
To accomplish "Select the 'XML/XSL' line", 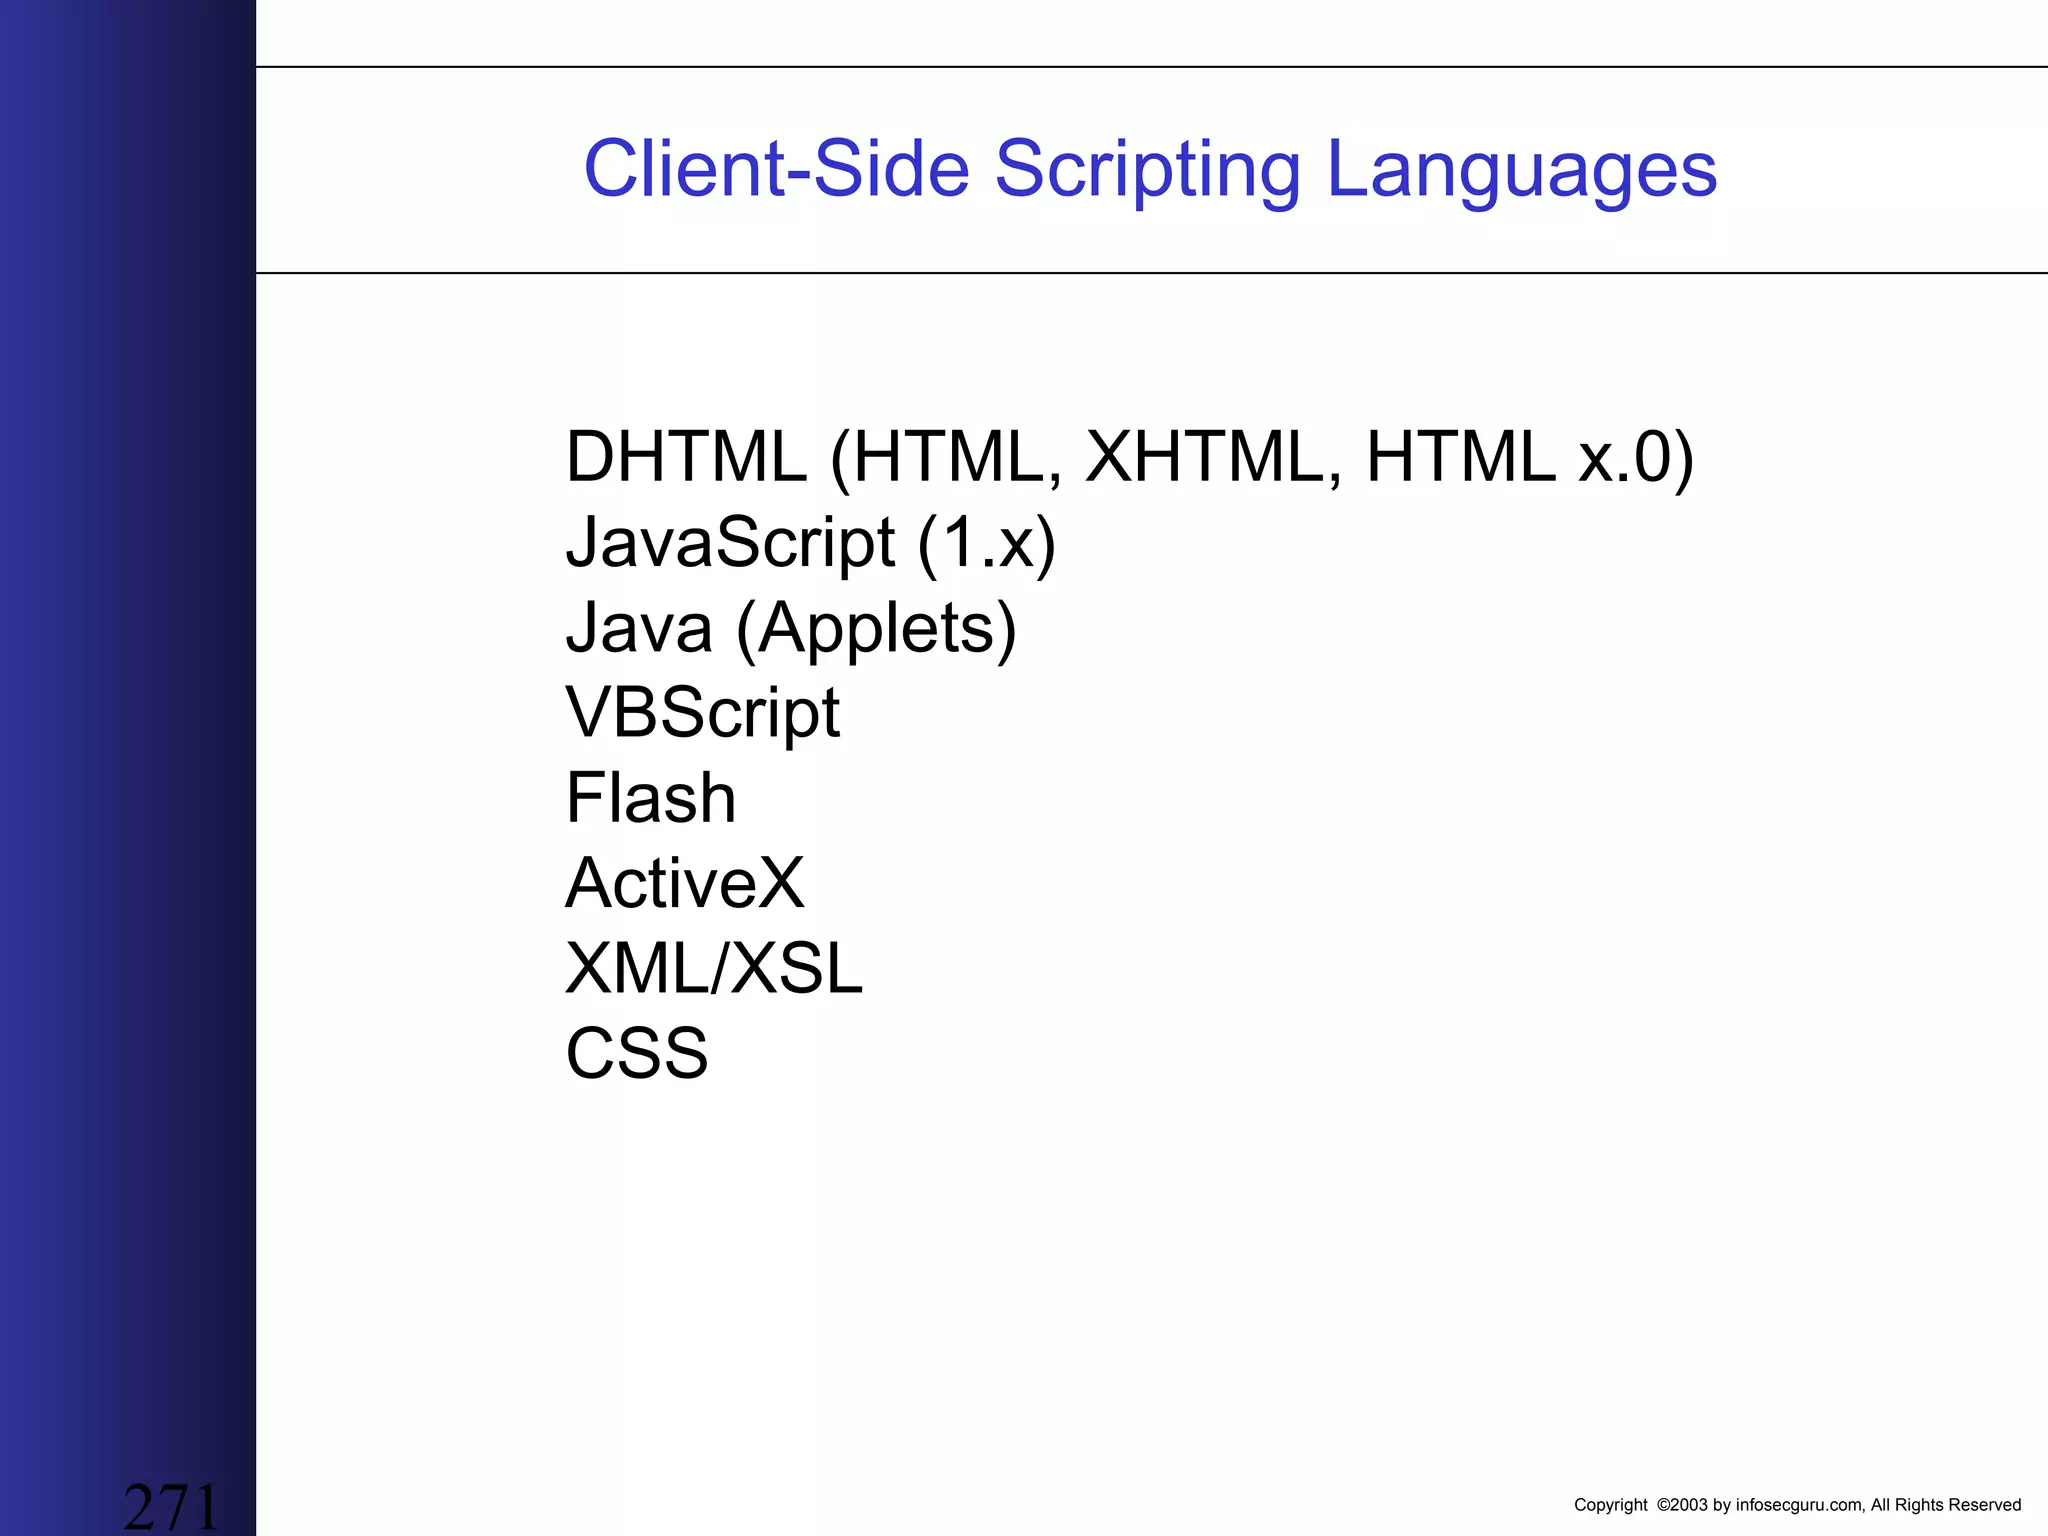I will [x=714, y=968].
